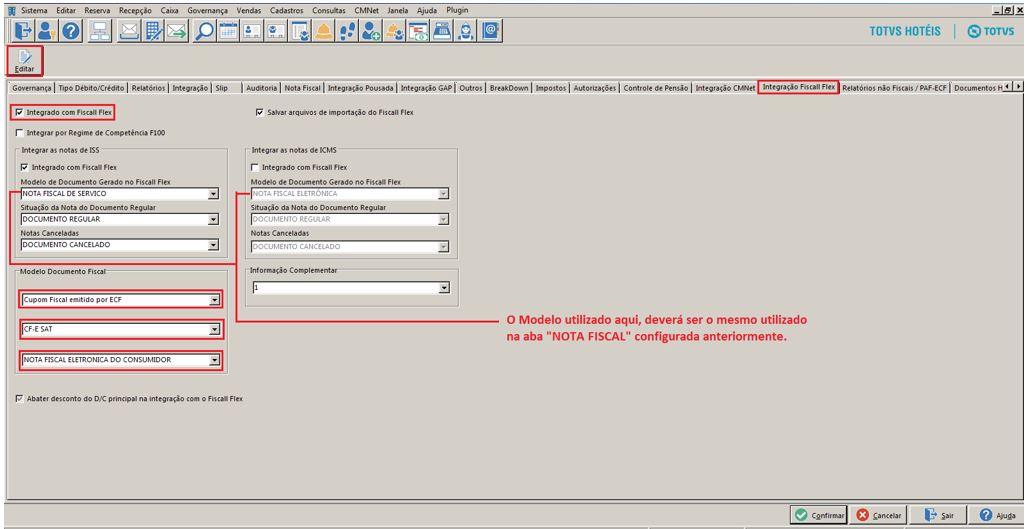The image size is (1027, 529).
Task: Switch to the Impostos tab
Action: (550, 87)
